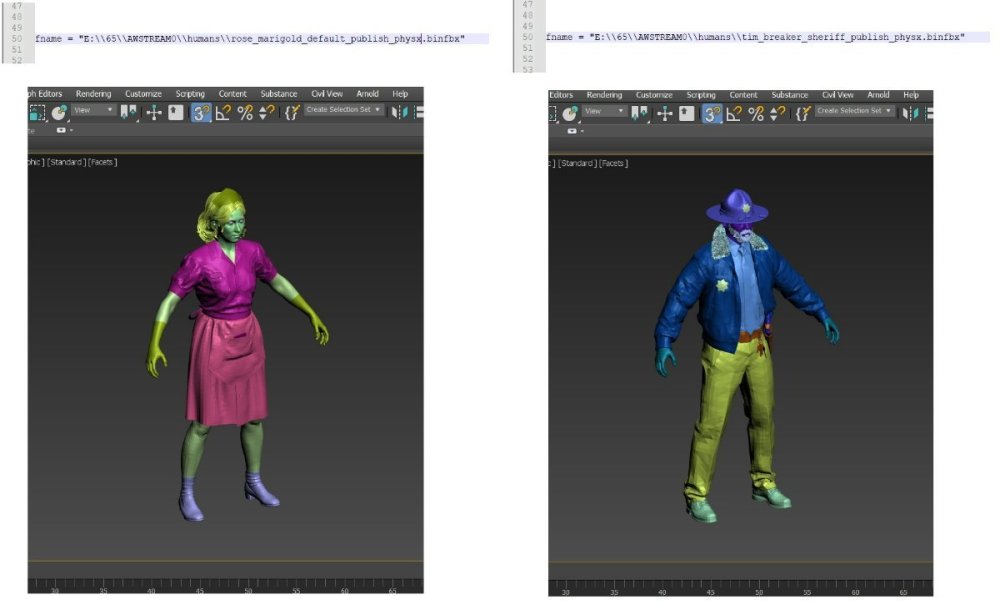Toggle Standard display mode label
This screenshot has width=1000, height=610.
[65, 162]
